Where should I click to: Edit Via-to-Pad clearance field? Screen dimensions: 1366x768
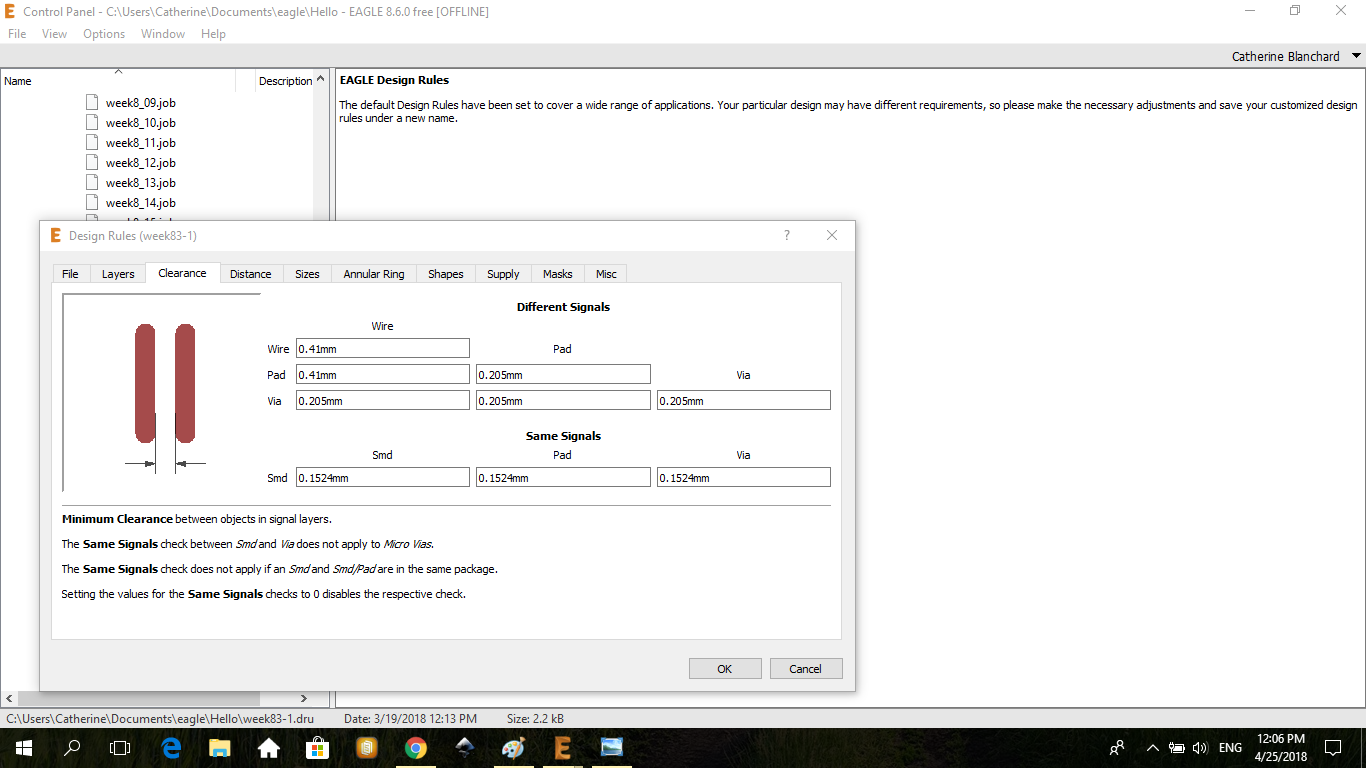(x=563, y=400)
